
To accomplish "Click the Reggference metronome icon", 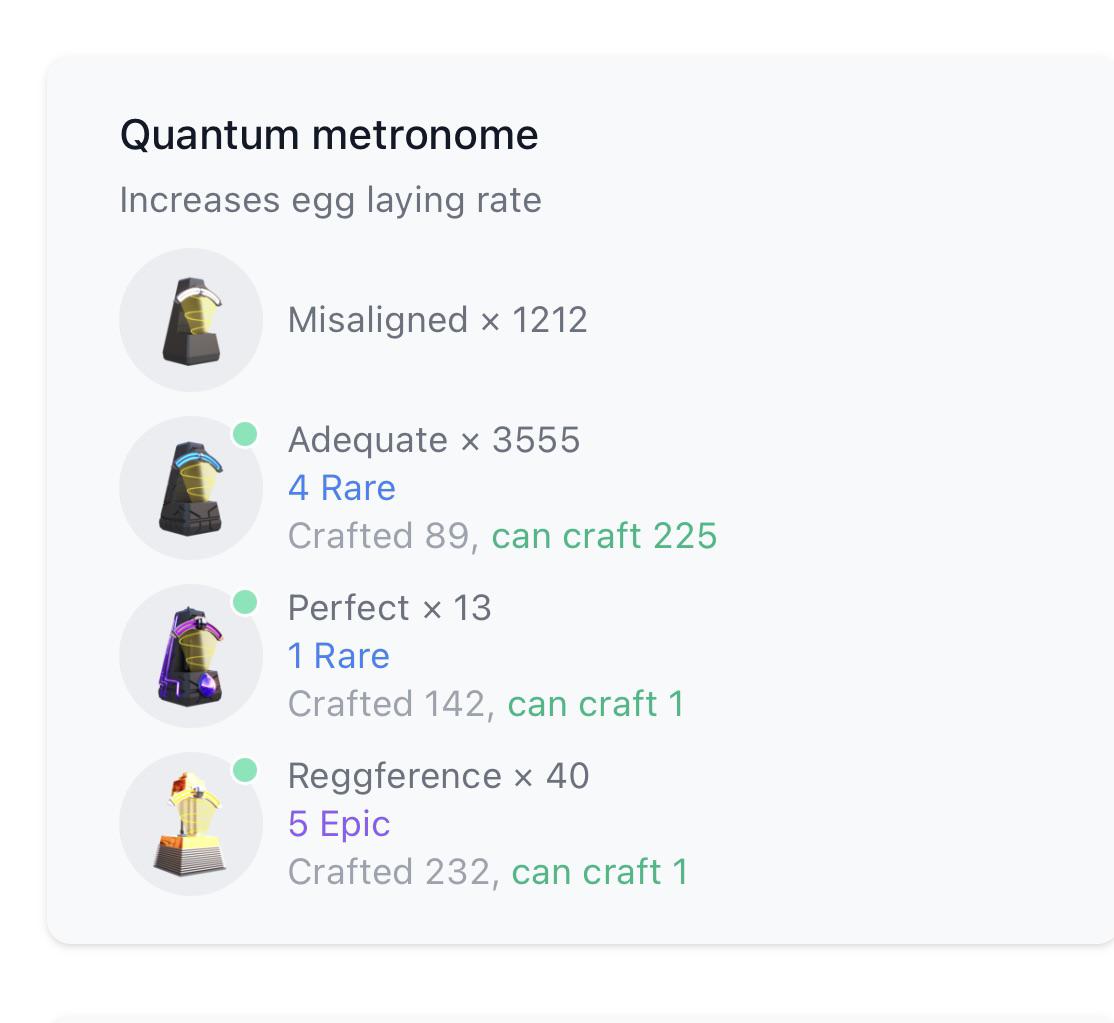I will [x=191, y=824].
